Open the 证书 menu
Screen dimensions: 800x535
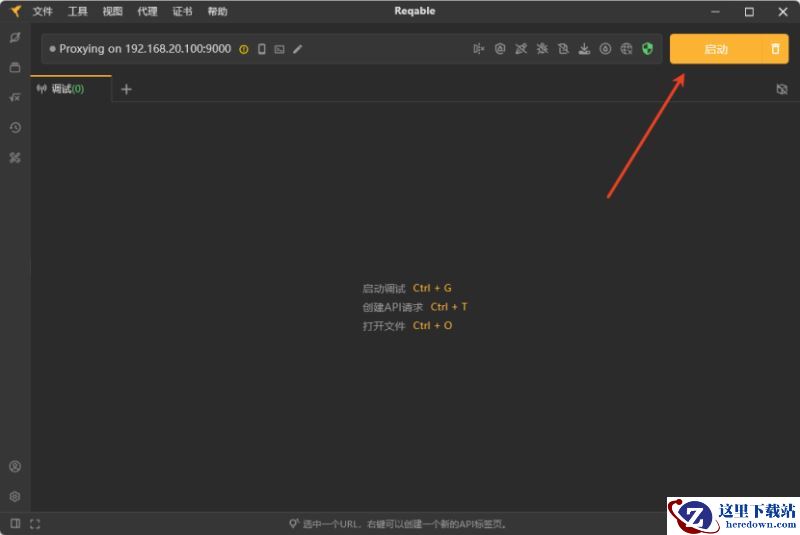coord(182,12)
